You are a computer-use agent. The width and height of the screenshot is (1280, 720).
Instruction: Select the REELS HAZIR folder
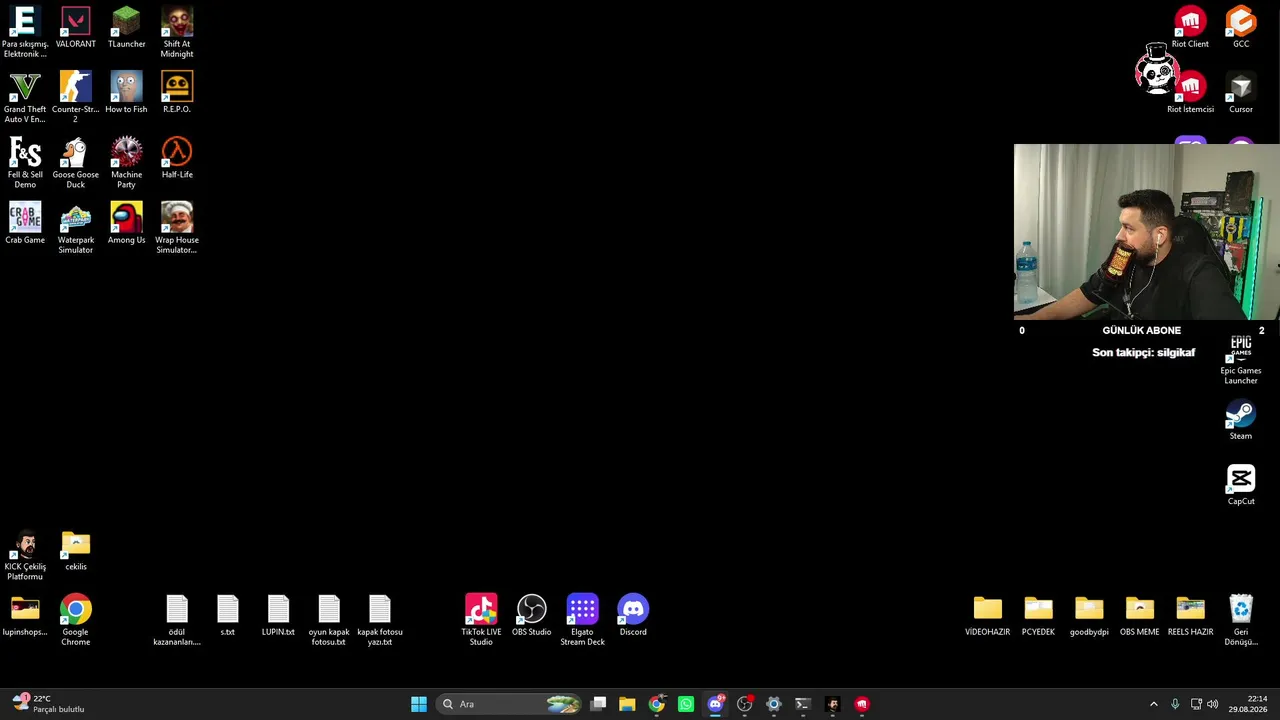pos(1190,616)
